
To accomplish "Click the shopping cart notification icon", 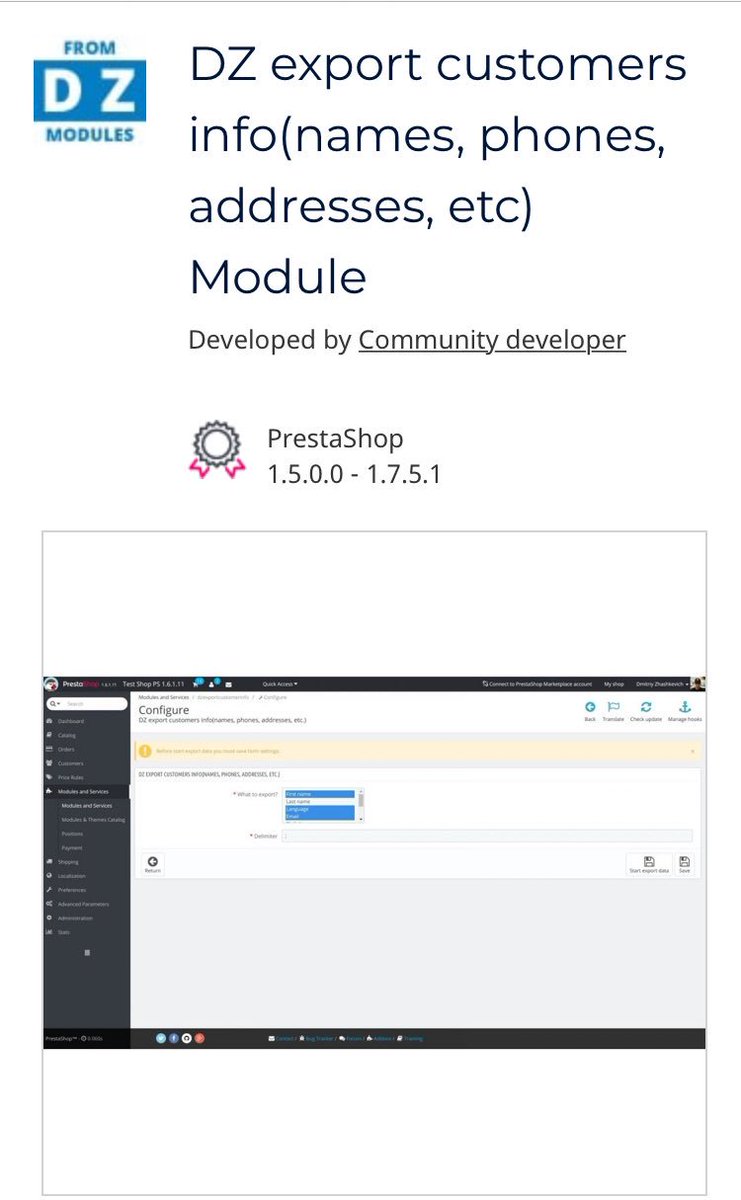I will [x=197, y=684].
